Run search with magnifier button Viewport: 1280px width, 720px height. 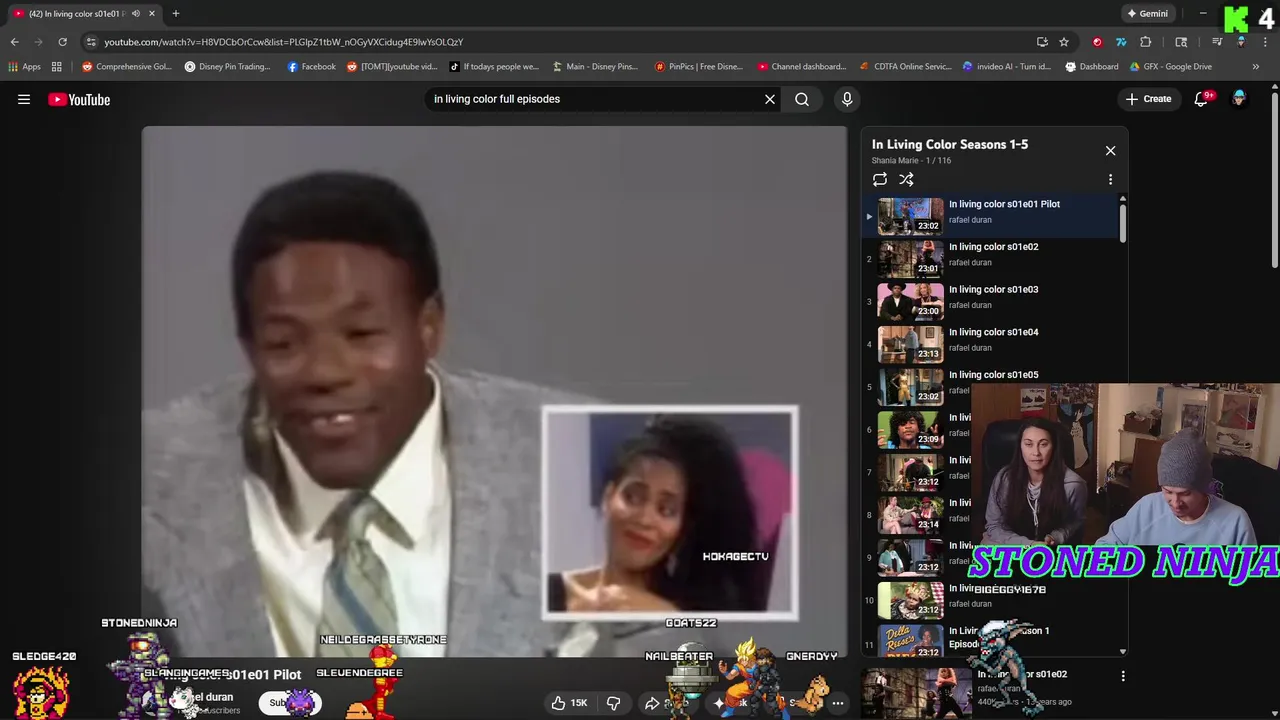(x=802, y=99)
